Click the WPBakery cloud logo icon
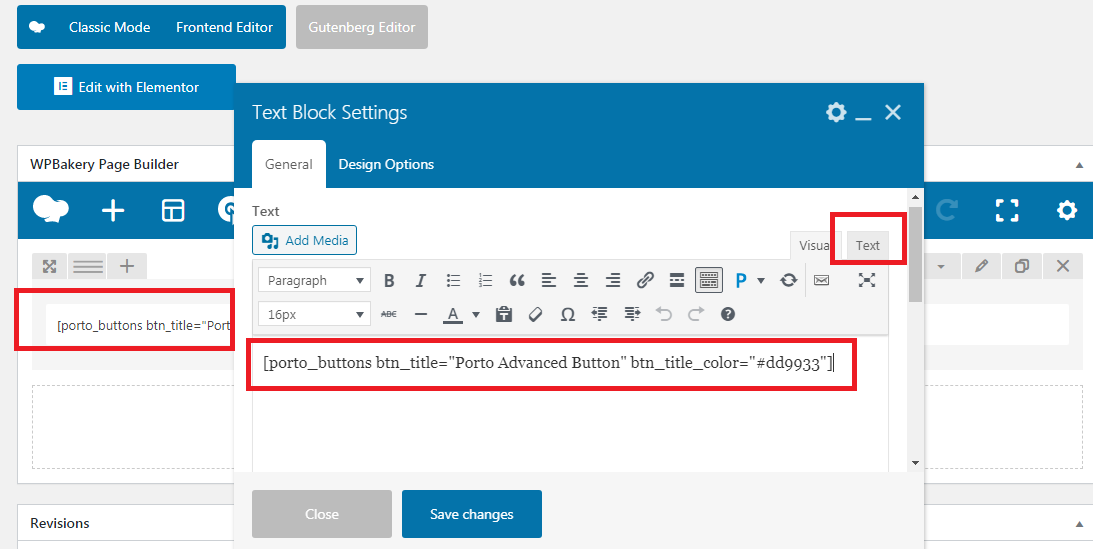This screenshot has width=1093, height=549. (x=51, y=210)
